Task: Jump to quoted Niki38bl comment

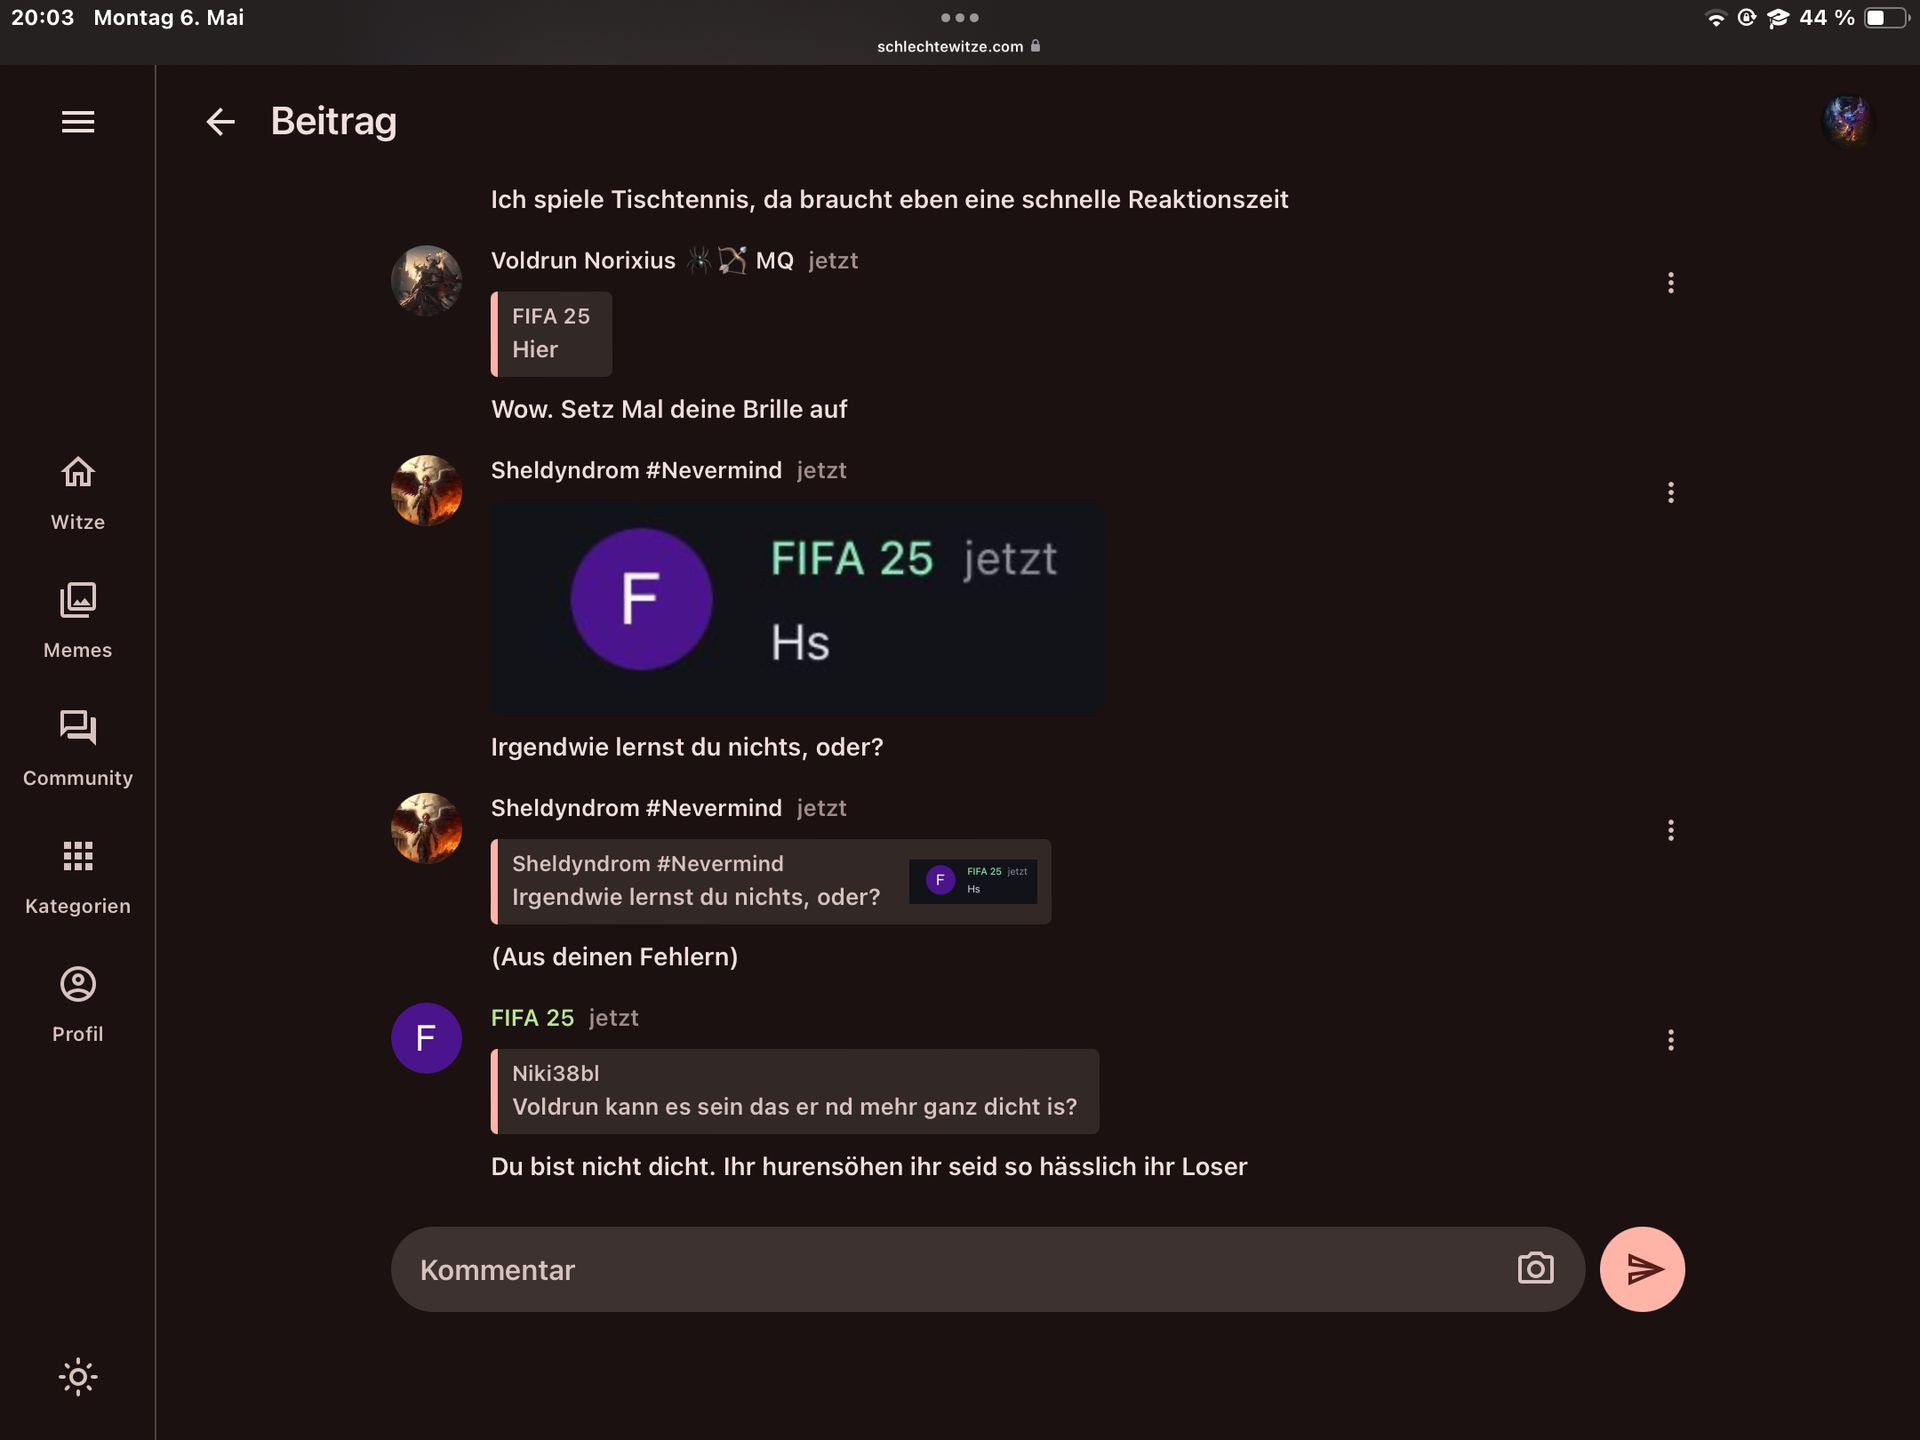Action: pos(795,1091)
